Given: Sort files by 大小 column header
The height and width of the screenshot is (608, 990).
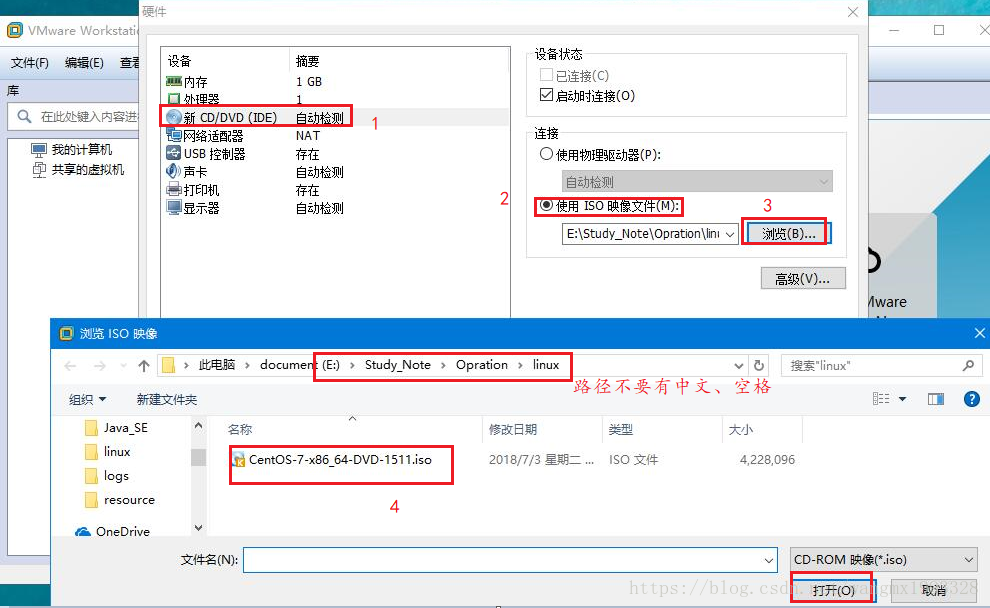Looking at the screenshot, I should click(x=741, y=429).
